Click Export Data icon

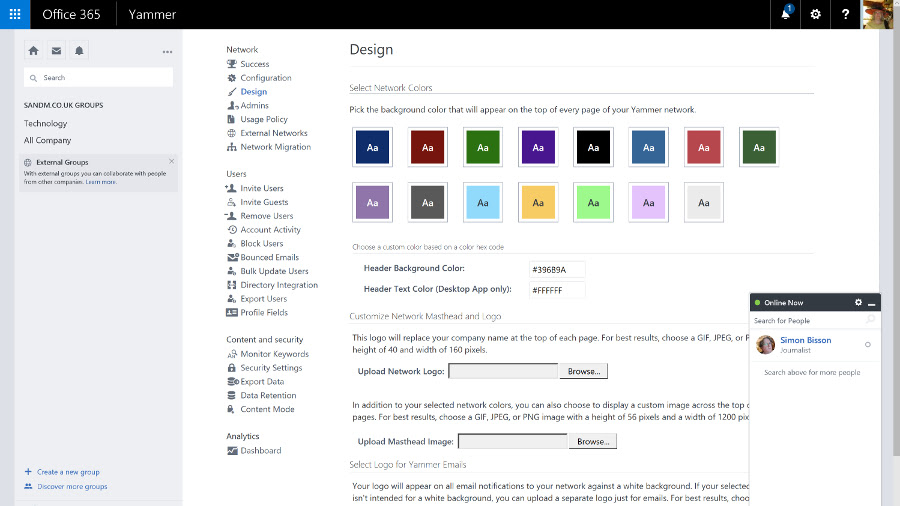coord(232,382)
